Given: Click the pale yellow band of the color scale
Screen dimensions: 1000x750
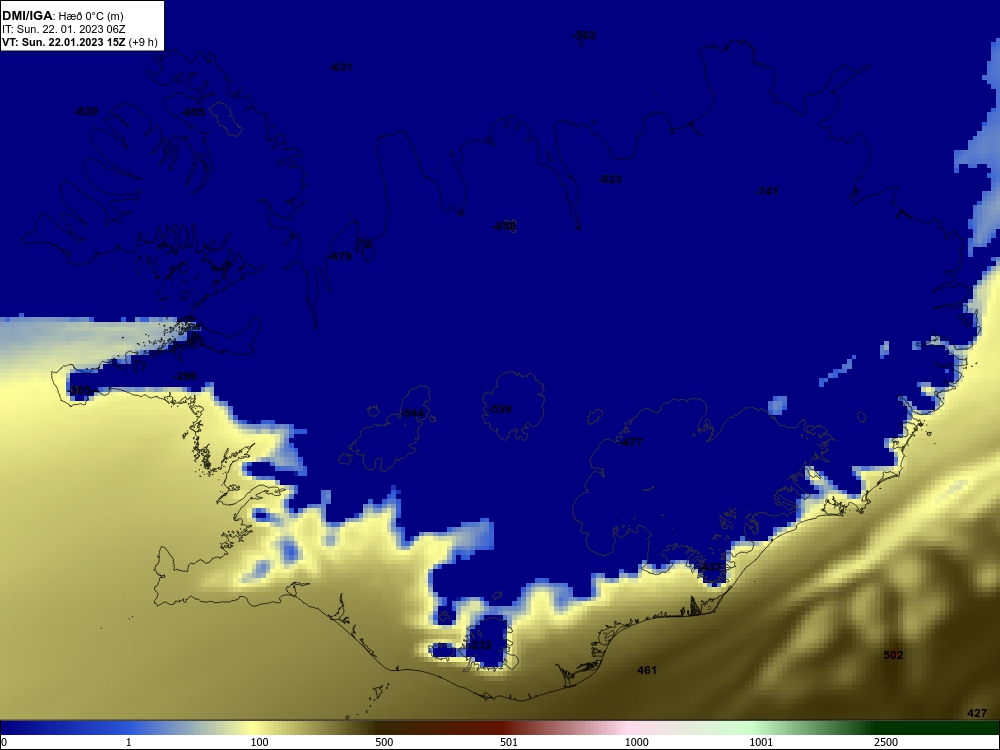Looking at the screenshot, I should [x=255, y=728].
